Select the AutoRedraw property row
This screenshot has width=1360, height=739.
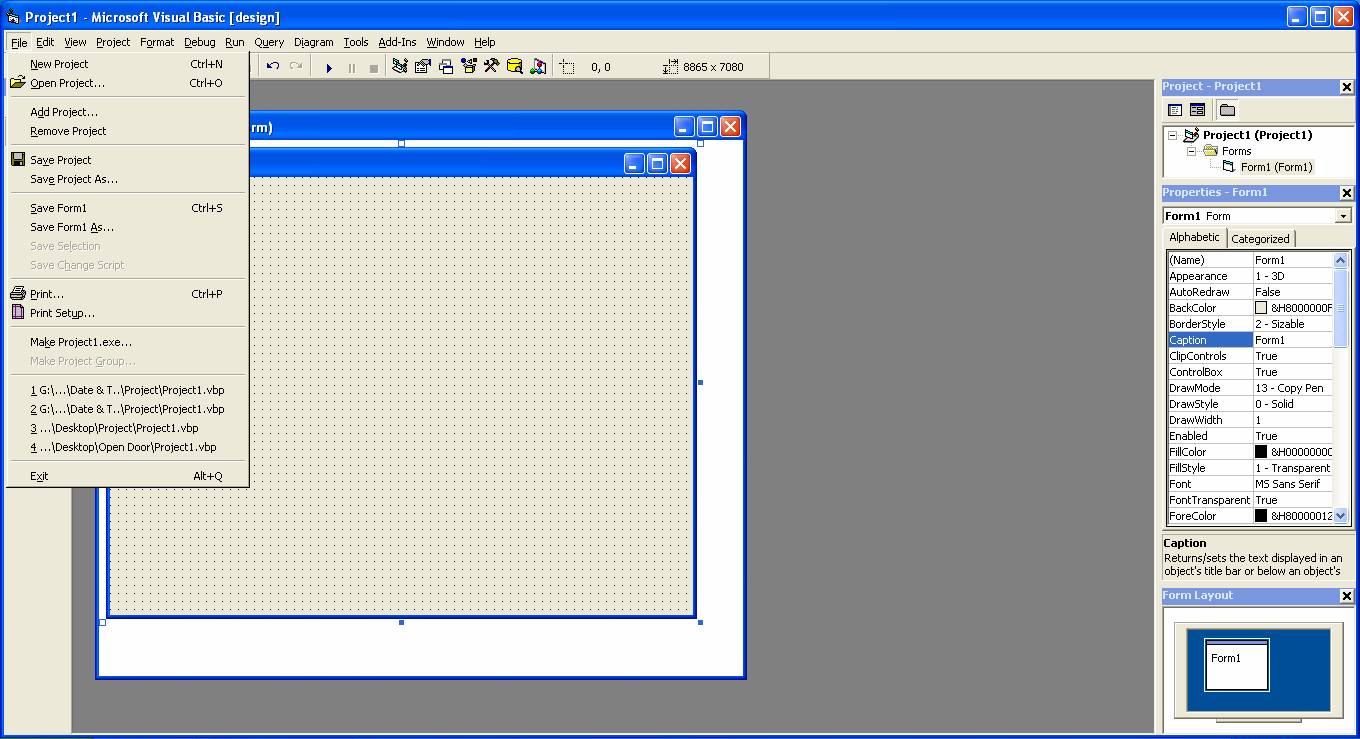1249,292
